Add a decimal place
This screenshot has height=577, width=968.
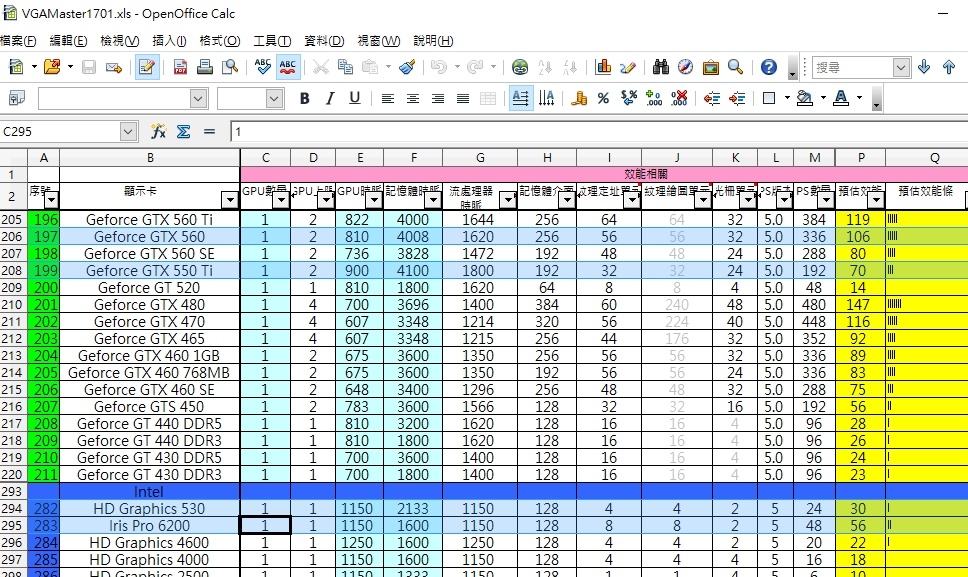(x=654, y=98)
